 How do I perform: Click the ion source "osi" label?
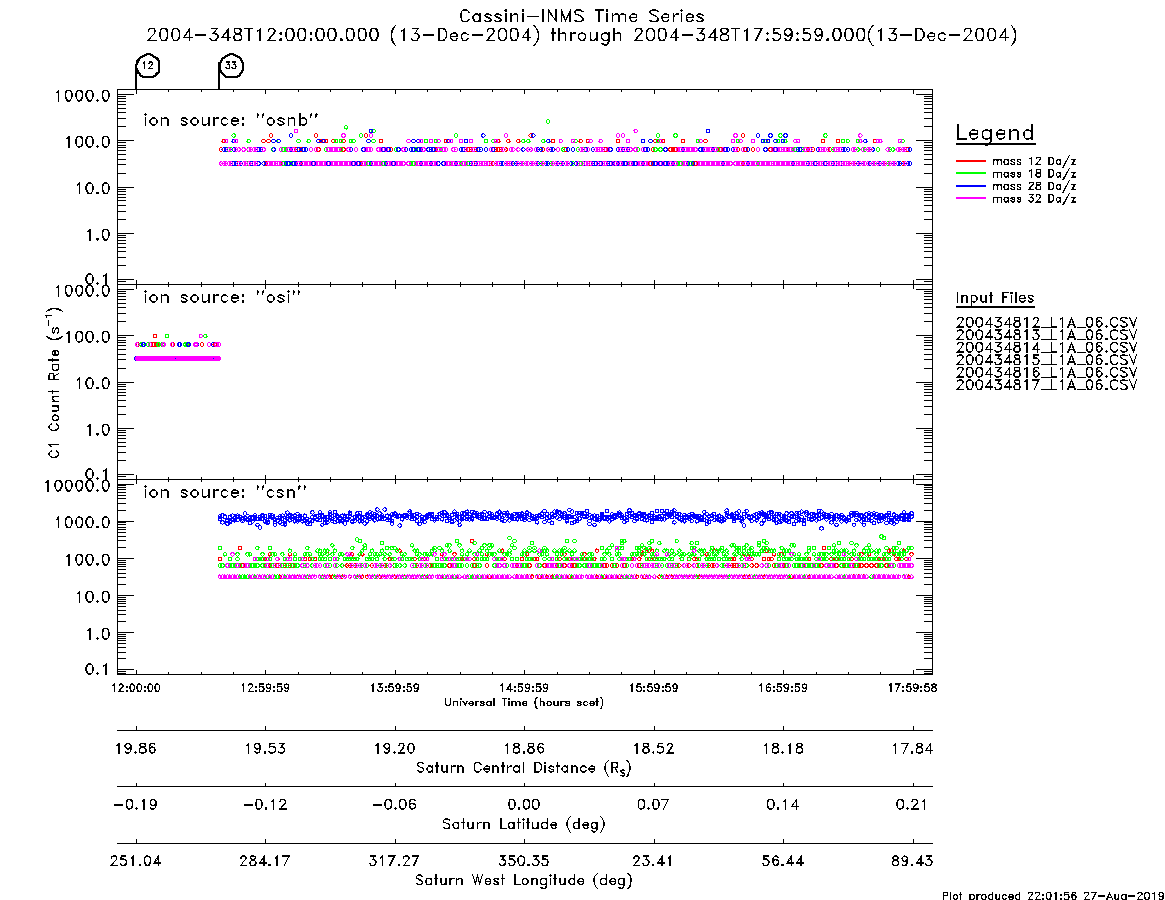tap(222, 297)
